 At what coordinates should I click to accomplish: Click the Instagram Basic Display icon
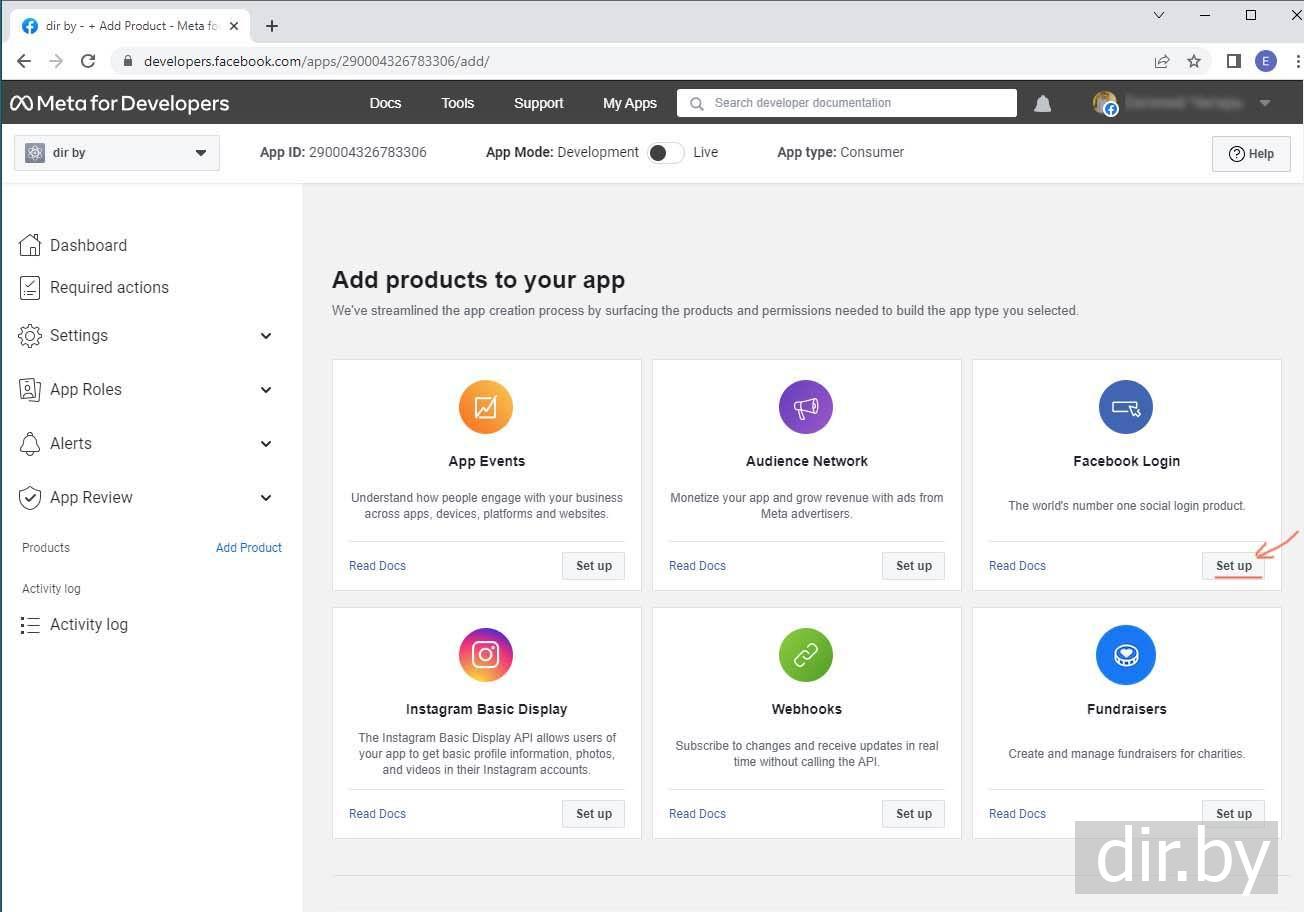pyautogui.click(x=486, y=655)
